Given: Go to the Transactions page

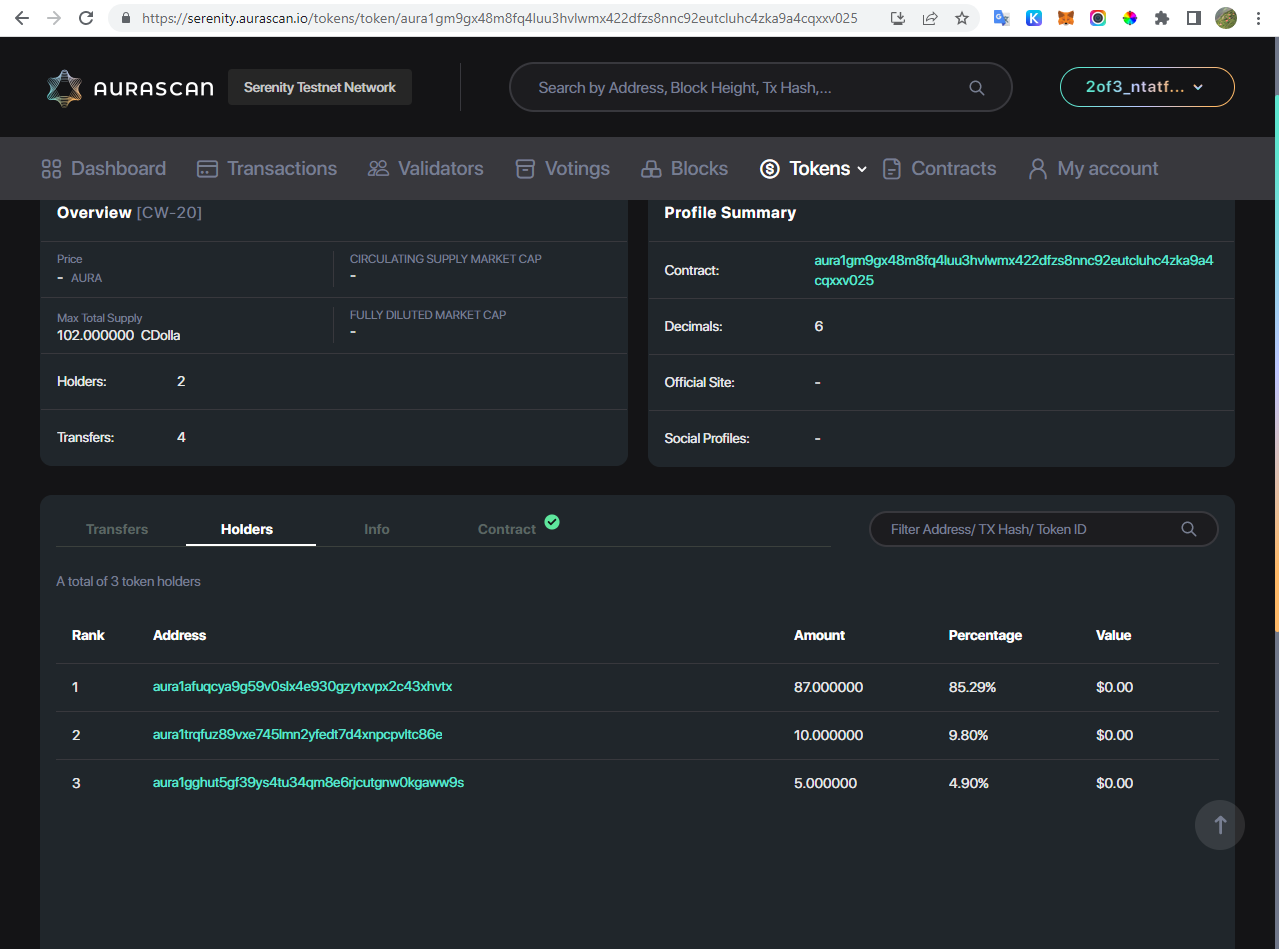Looking at the screenshot, I should [x=267, y=168].
